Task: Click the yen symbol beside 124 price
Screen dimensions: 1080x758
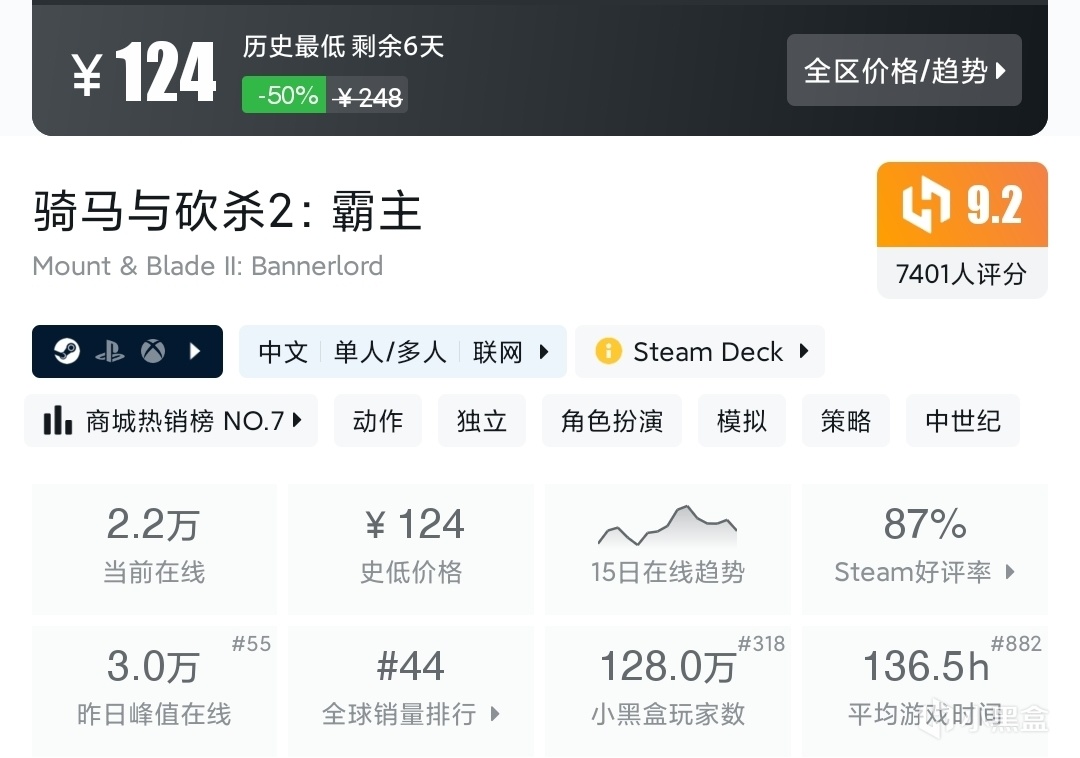Action: pos(87,74)
